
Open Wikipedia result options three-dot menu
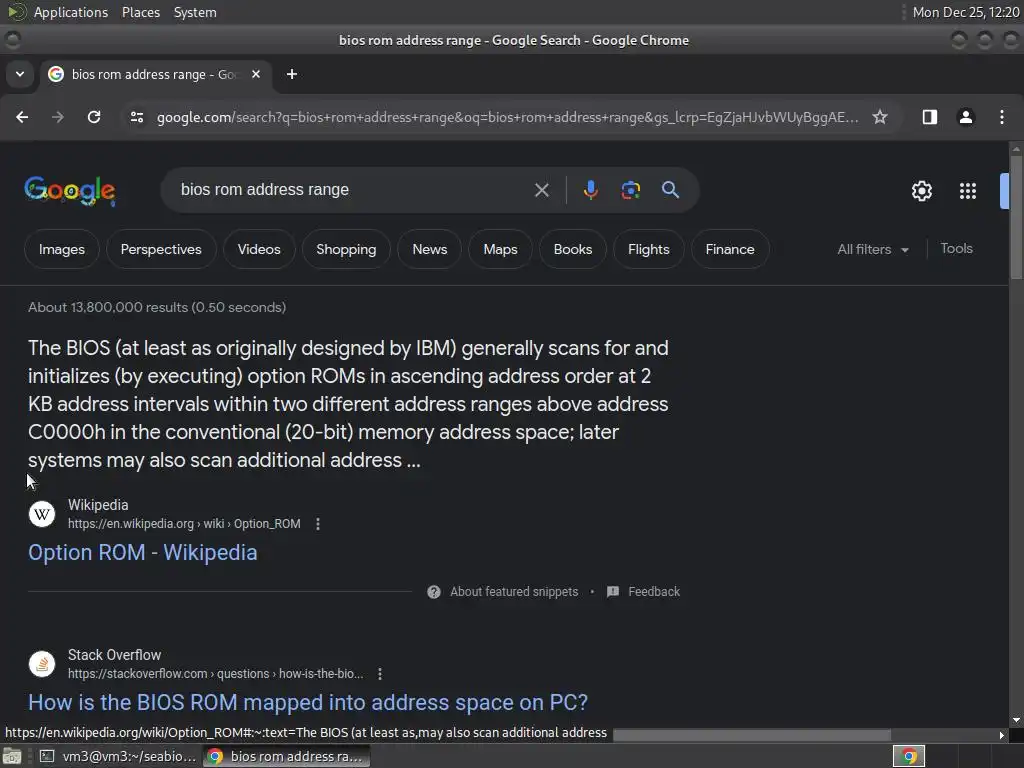point(318,524)
